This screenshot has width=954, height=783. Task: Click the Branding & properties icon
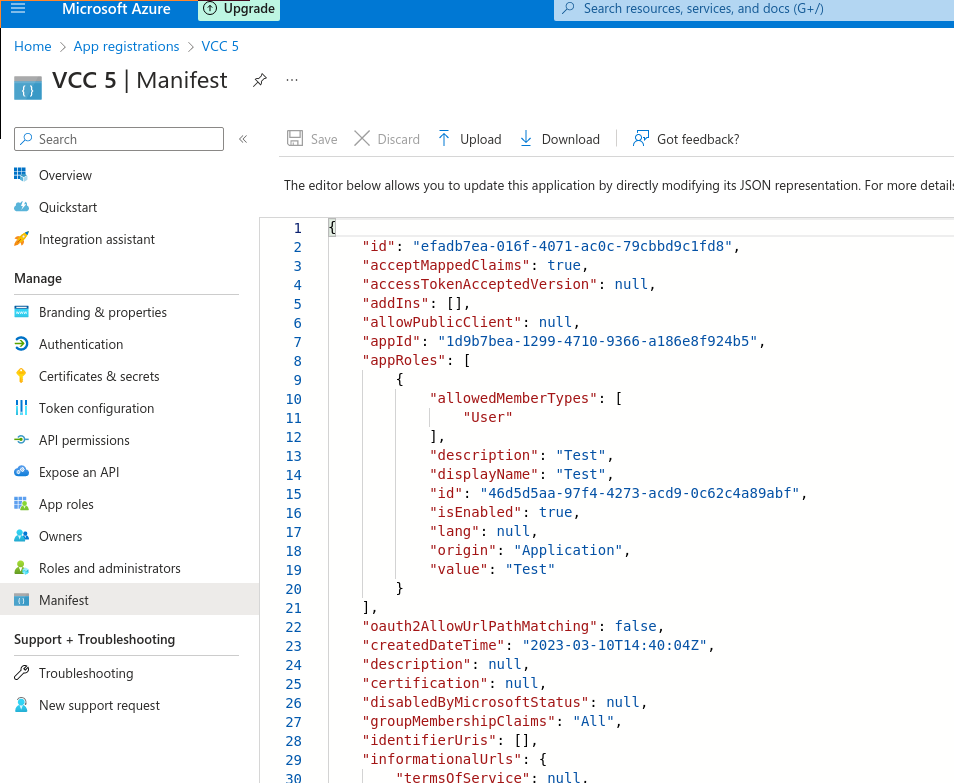pyautogui.click(x=21, y=312)
